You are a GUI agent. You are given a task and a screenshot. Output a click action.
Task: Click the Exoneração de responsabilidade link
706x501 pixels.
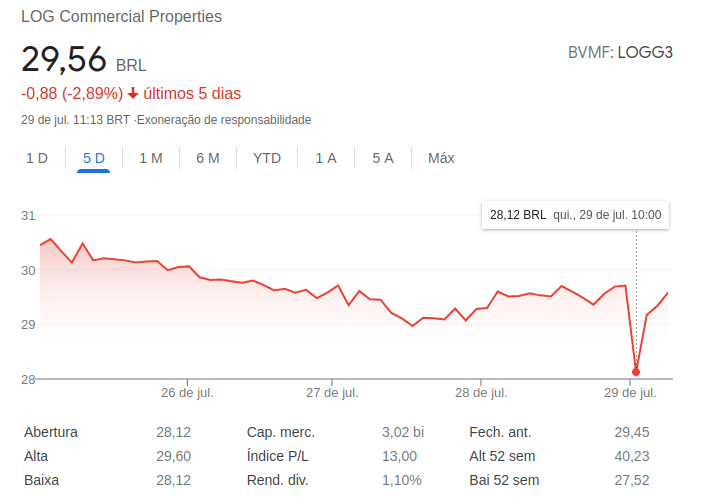224,120
